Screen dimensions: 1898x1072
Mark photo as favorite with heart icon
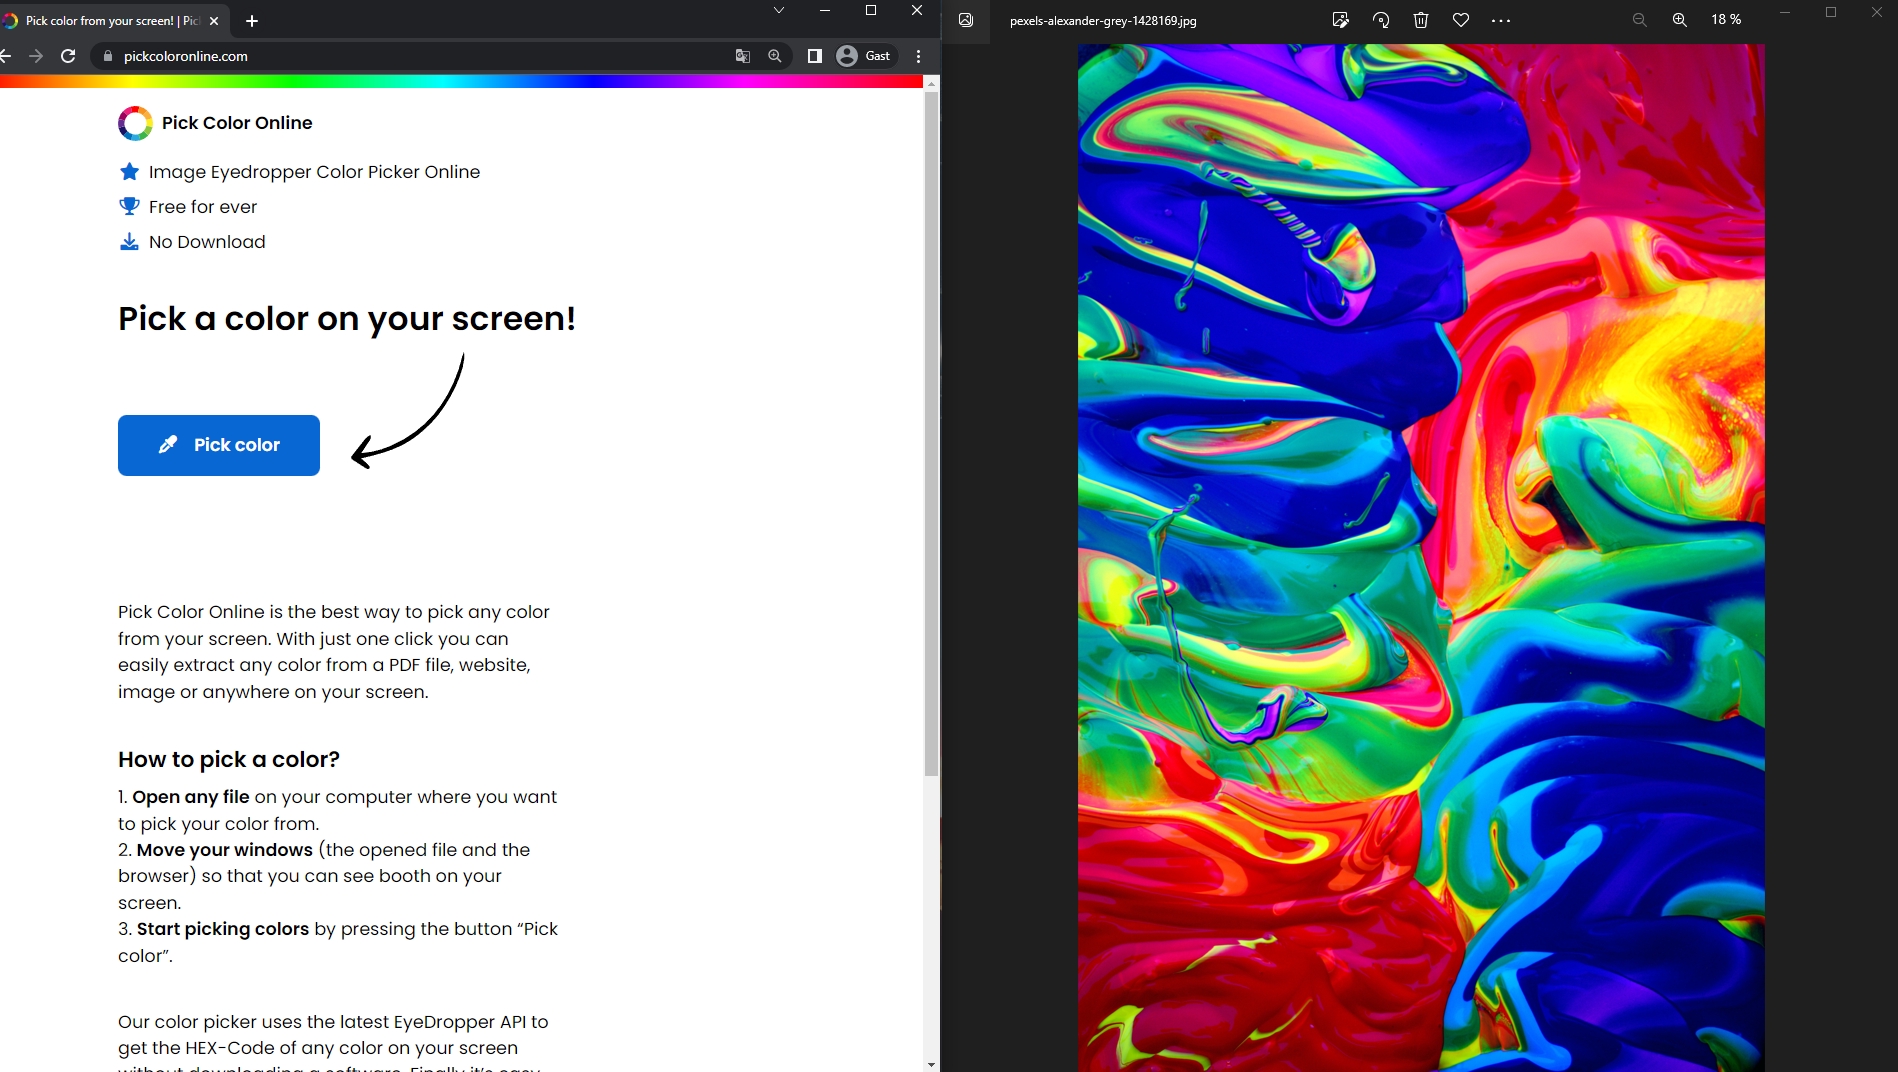pos(1461,20)
